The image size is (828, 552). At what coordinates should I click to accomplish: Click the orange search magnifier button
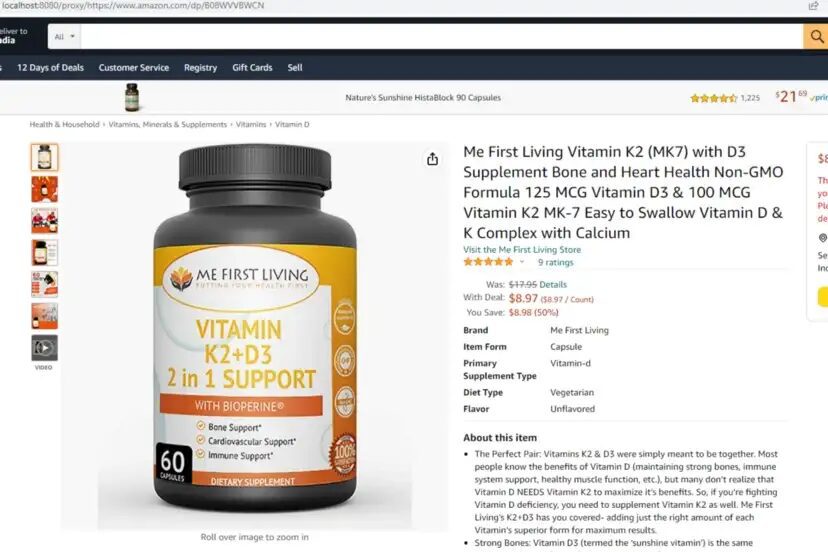click(816, 36)
